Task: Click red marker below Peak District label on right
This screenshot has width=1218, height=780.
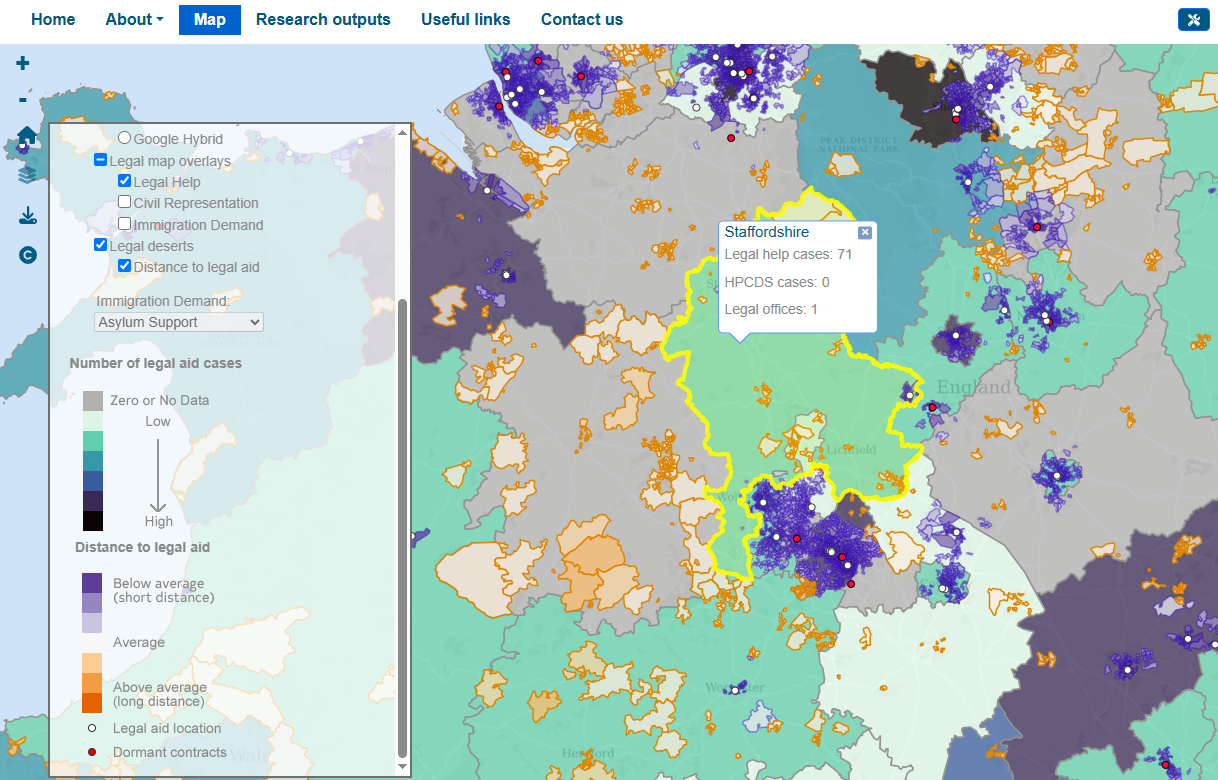Action: pos(1037,227)
